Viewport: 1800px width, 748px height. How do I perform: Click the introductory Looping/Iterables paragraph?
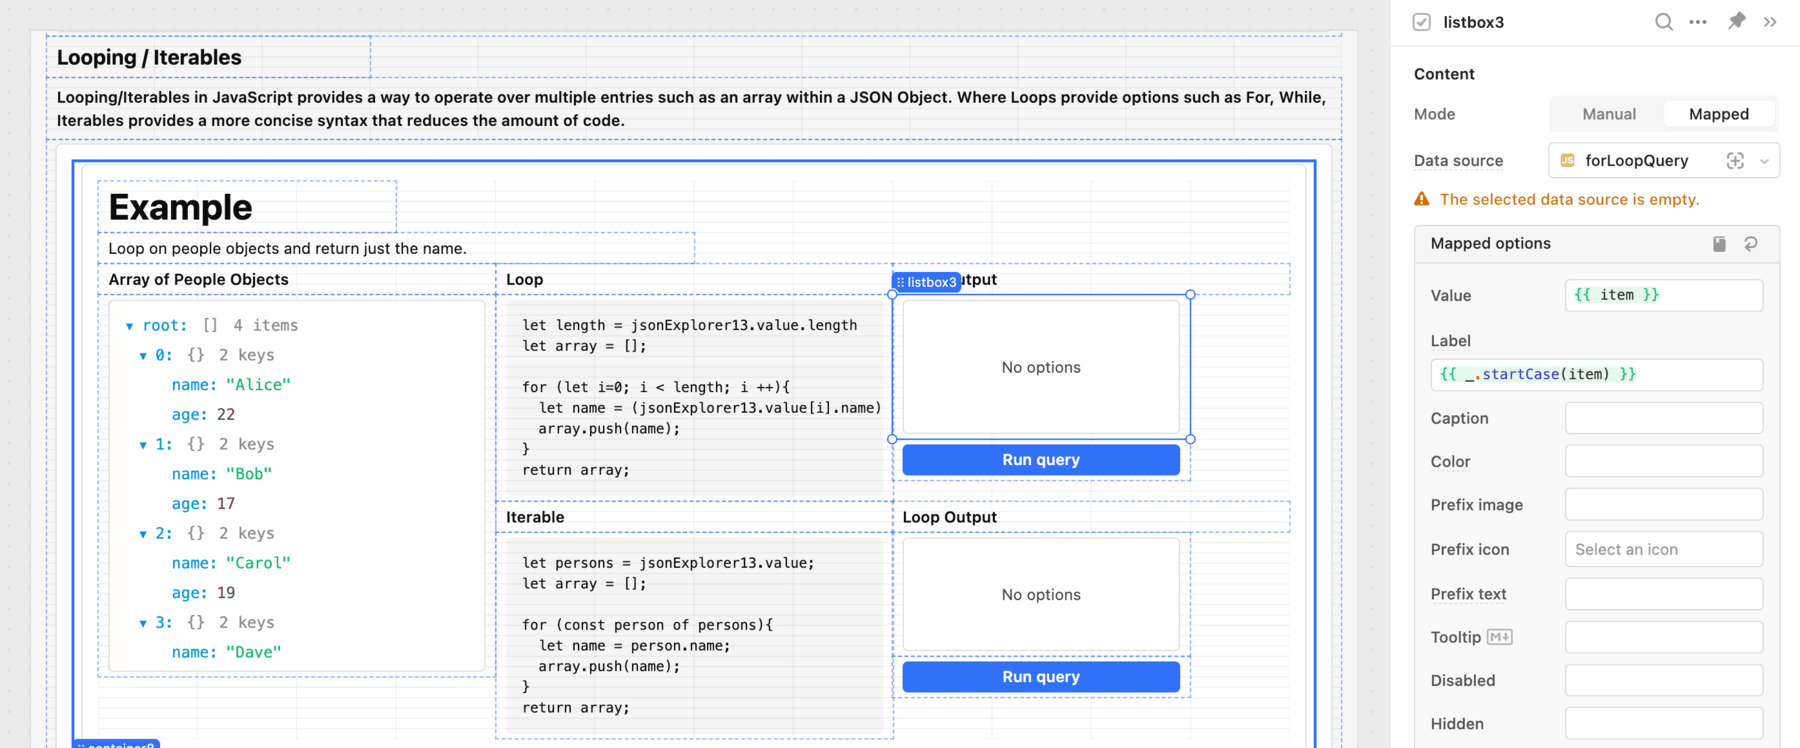692,109
